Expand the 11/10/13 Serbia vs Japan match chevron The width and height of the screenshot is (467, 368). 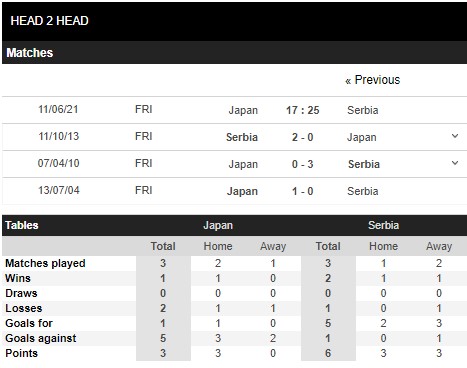455,136
